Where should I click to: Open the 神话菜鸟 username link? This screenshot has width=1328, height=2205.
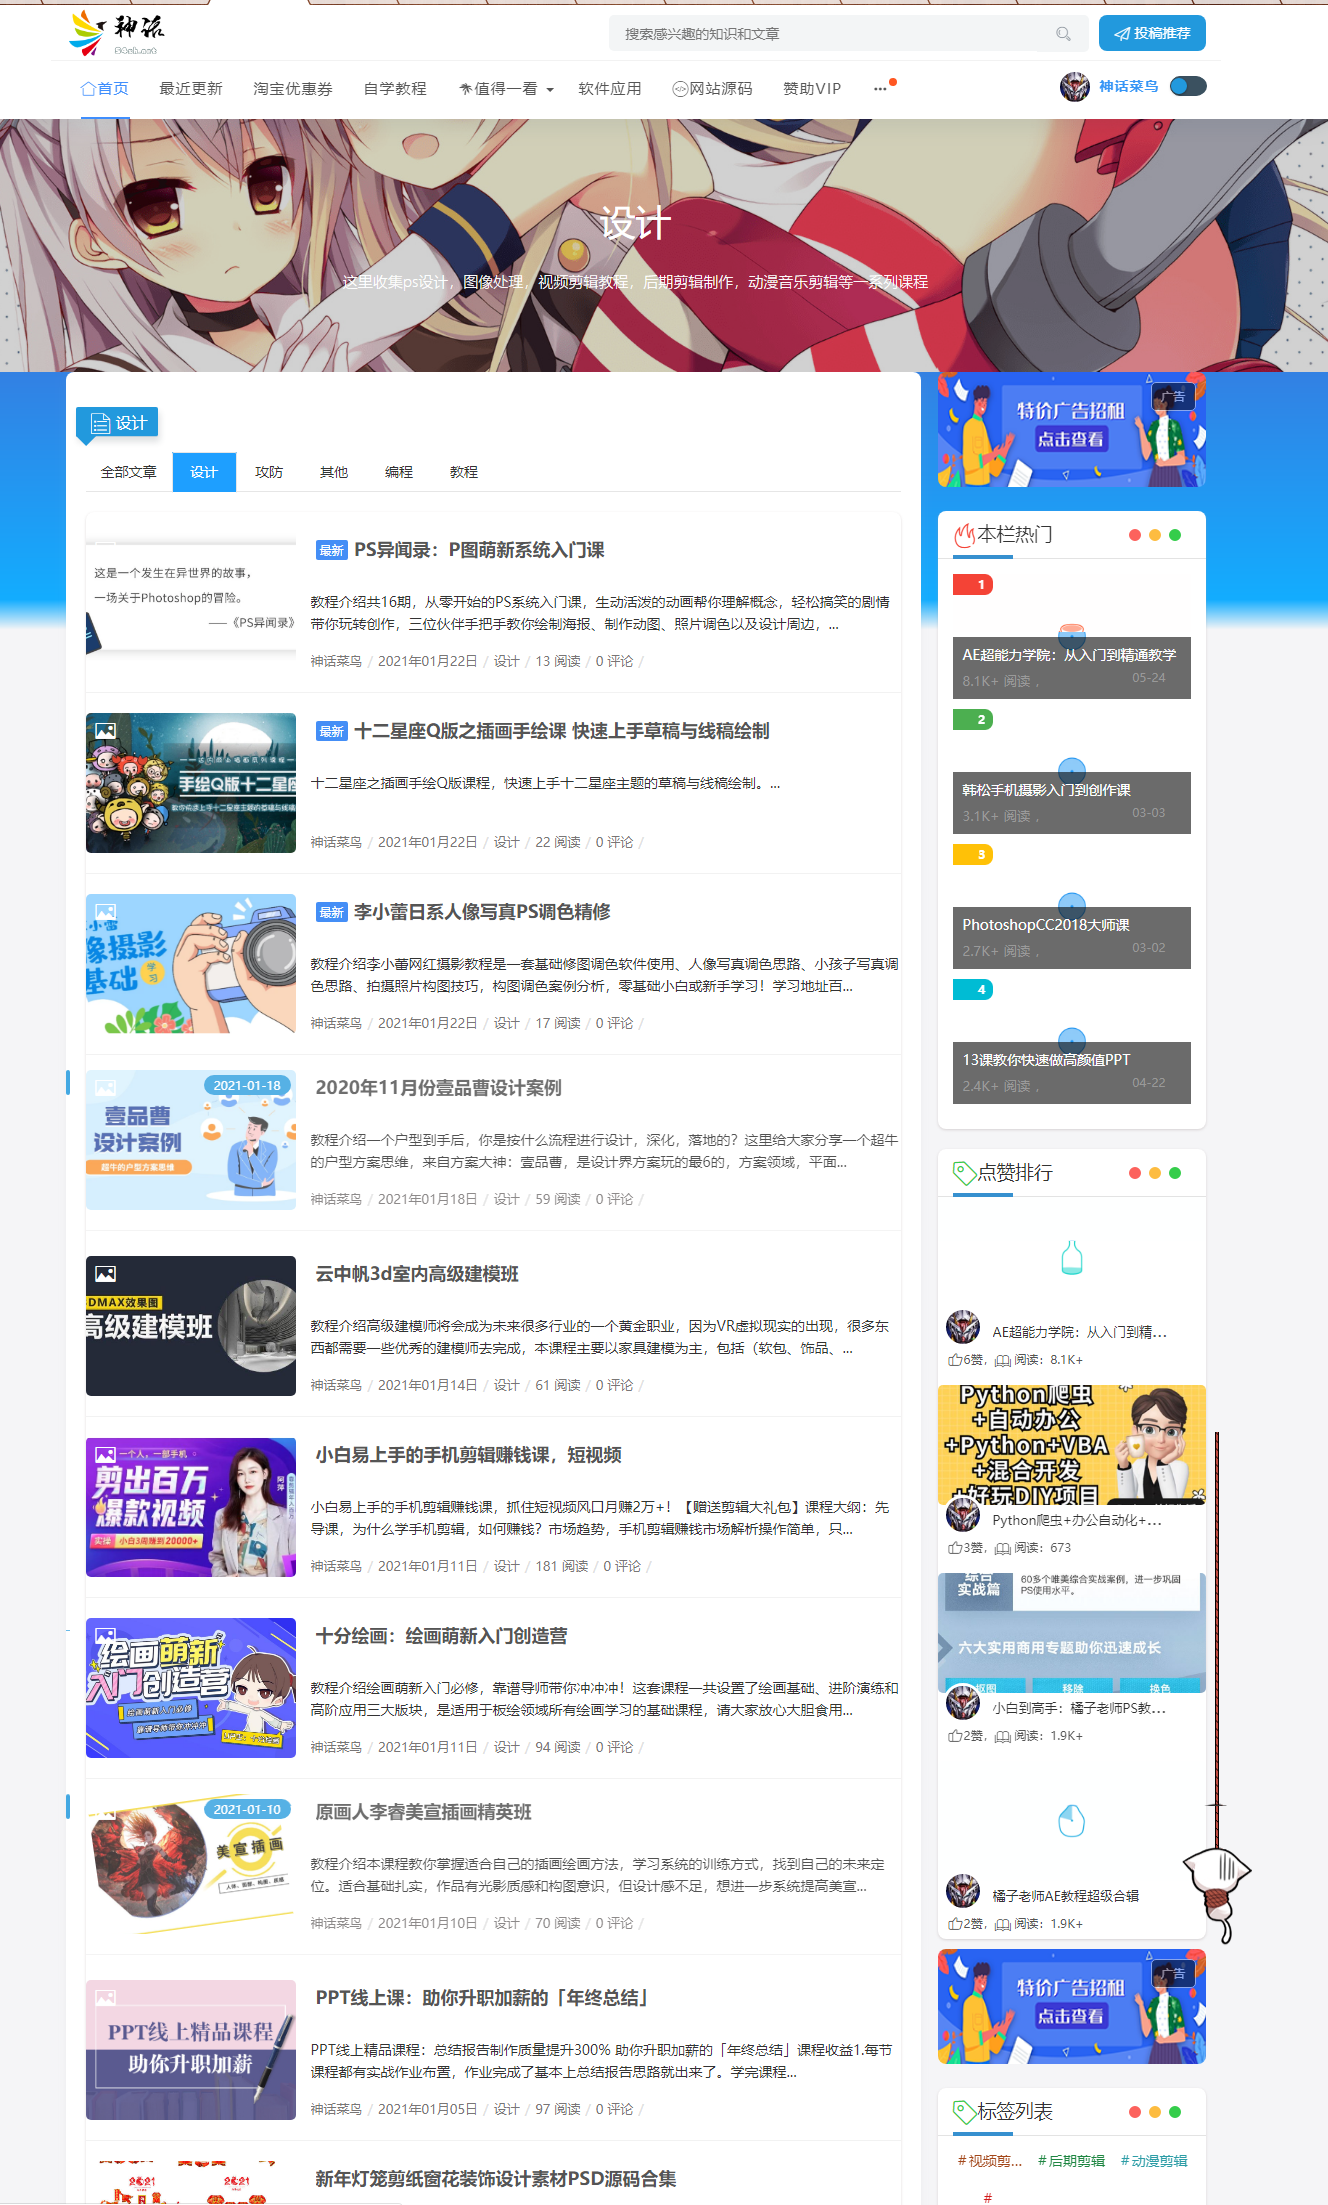(x=1128, y=87)
